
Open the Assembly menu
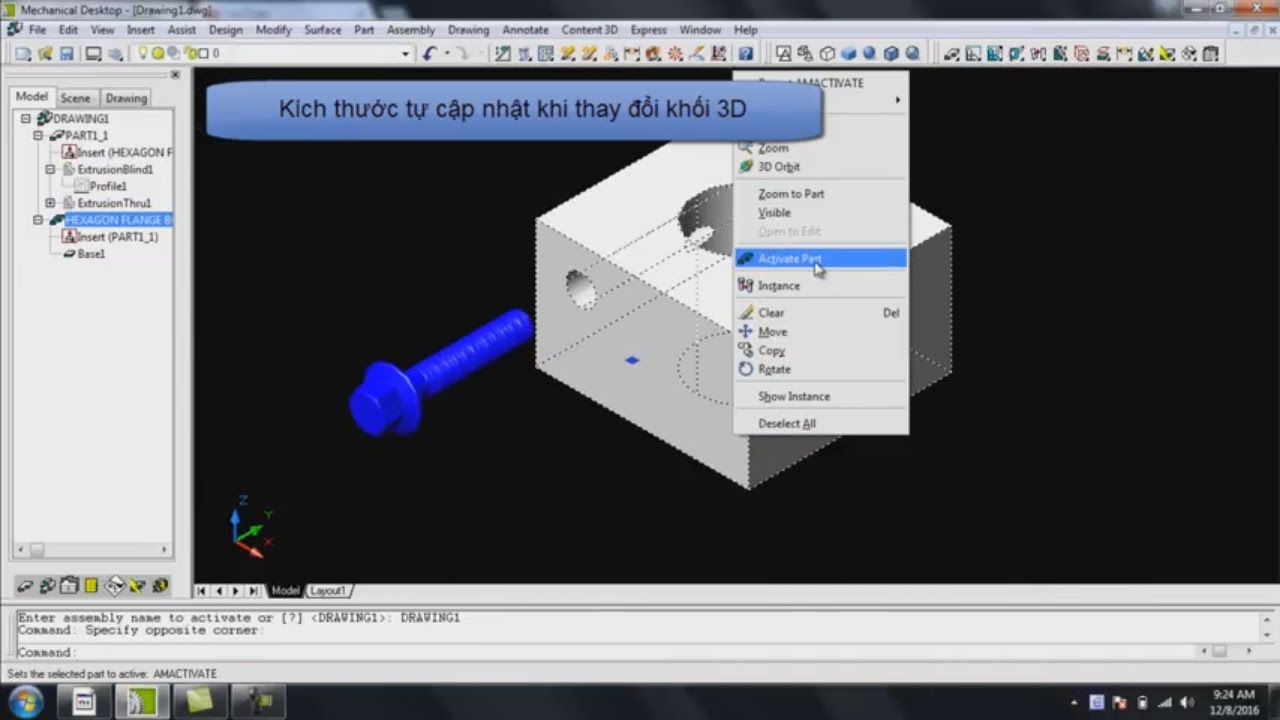click(x=410, y=30)
